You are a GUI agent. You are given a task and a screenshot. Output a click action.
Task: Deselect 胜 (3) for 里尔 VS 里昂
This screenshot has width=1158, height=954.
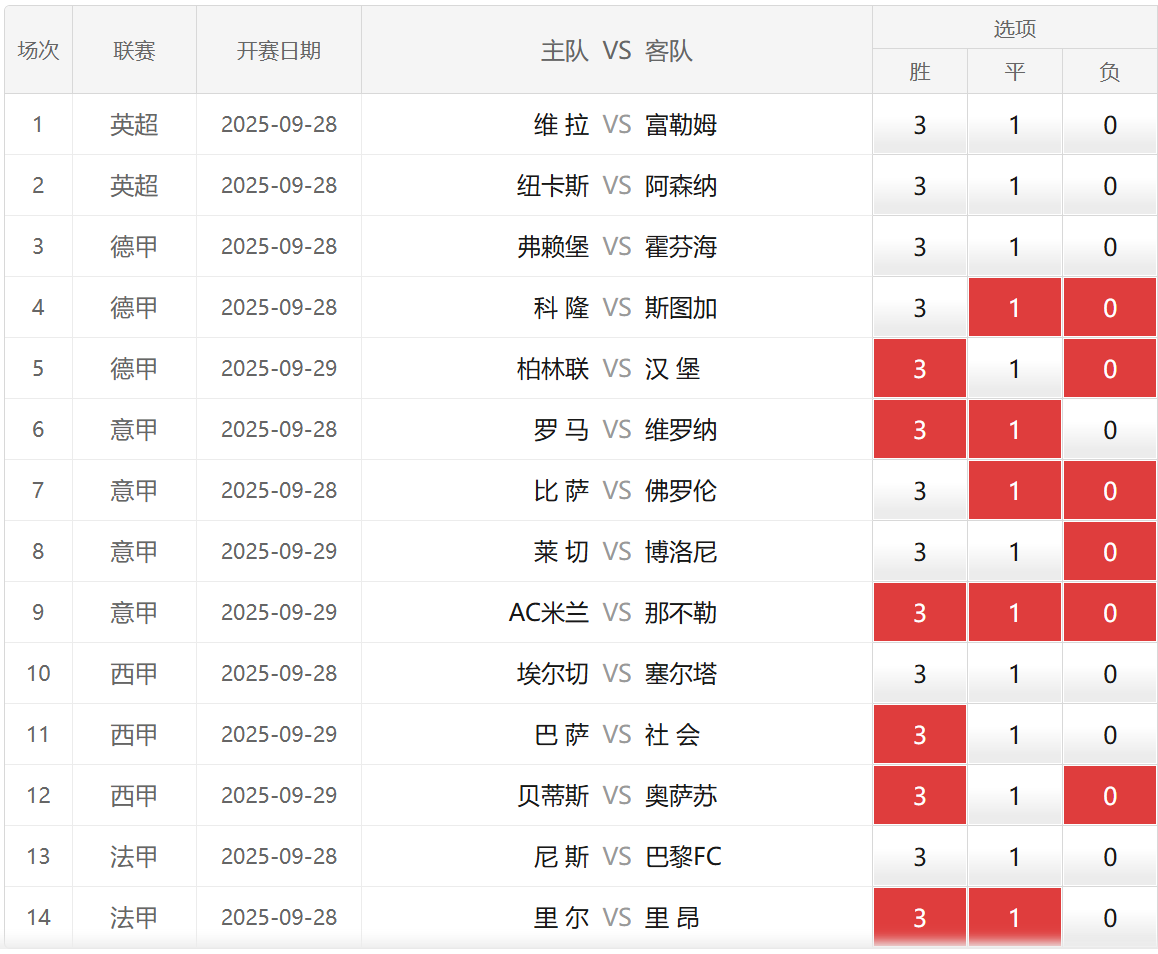coord(919,918)
